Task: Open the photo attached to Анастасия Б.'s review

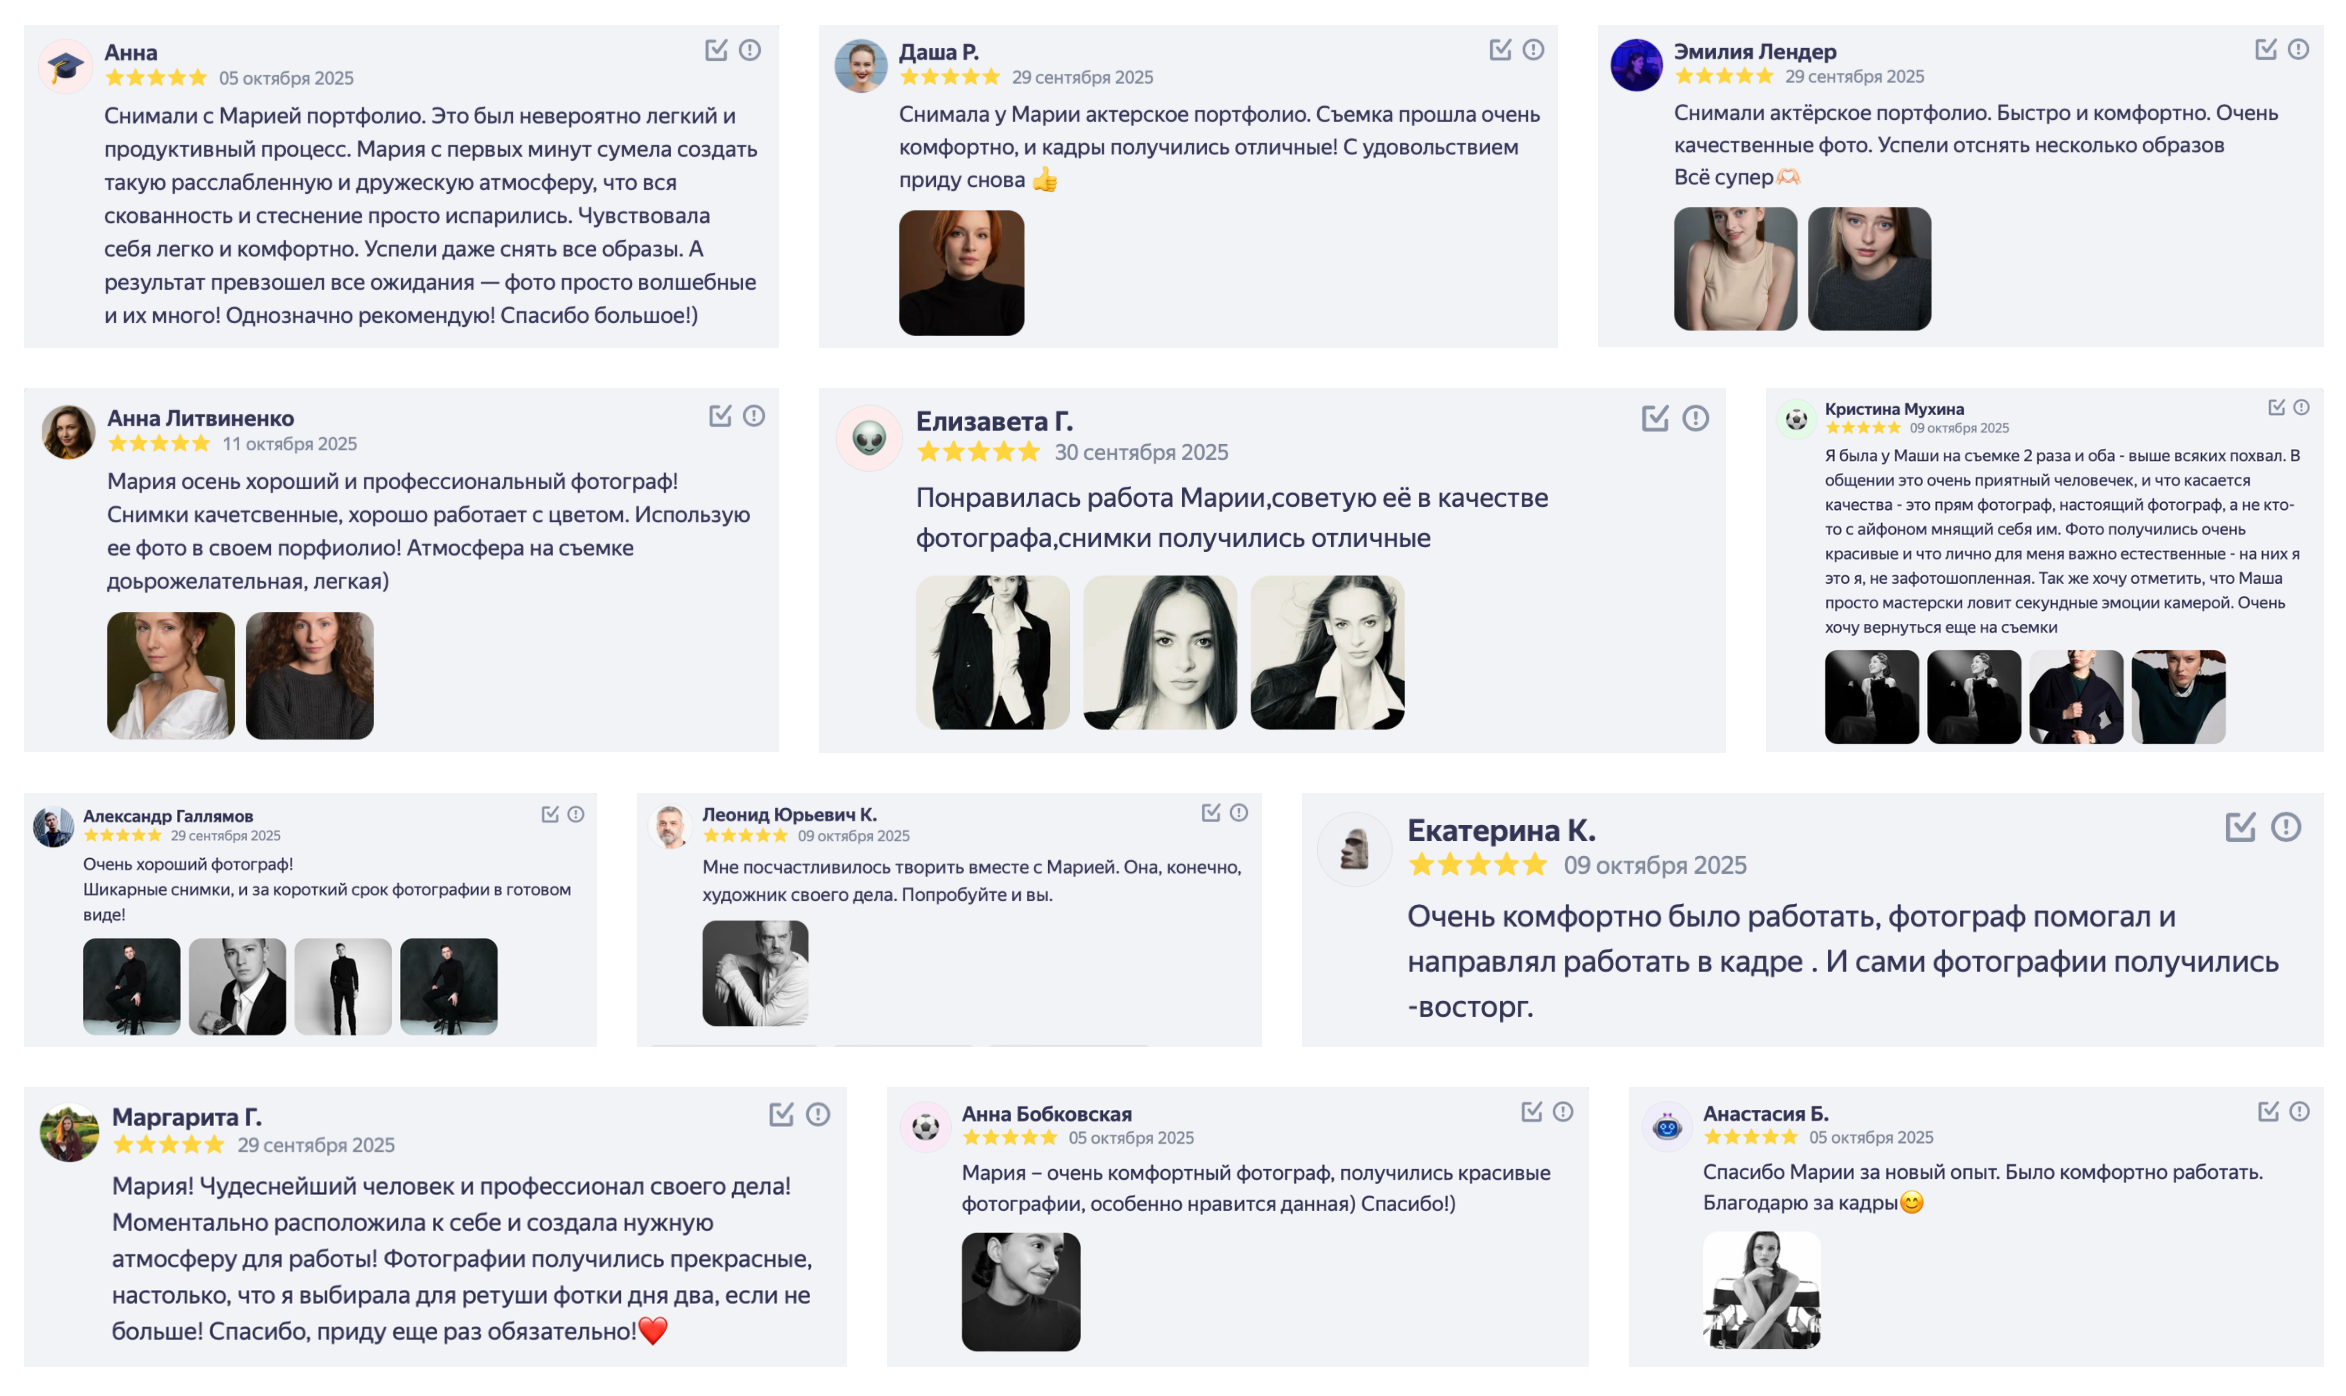Action: tap(1762, 1290)
